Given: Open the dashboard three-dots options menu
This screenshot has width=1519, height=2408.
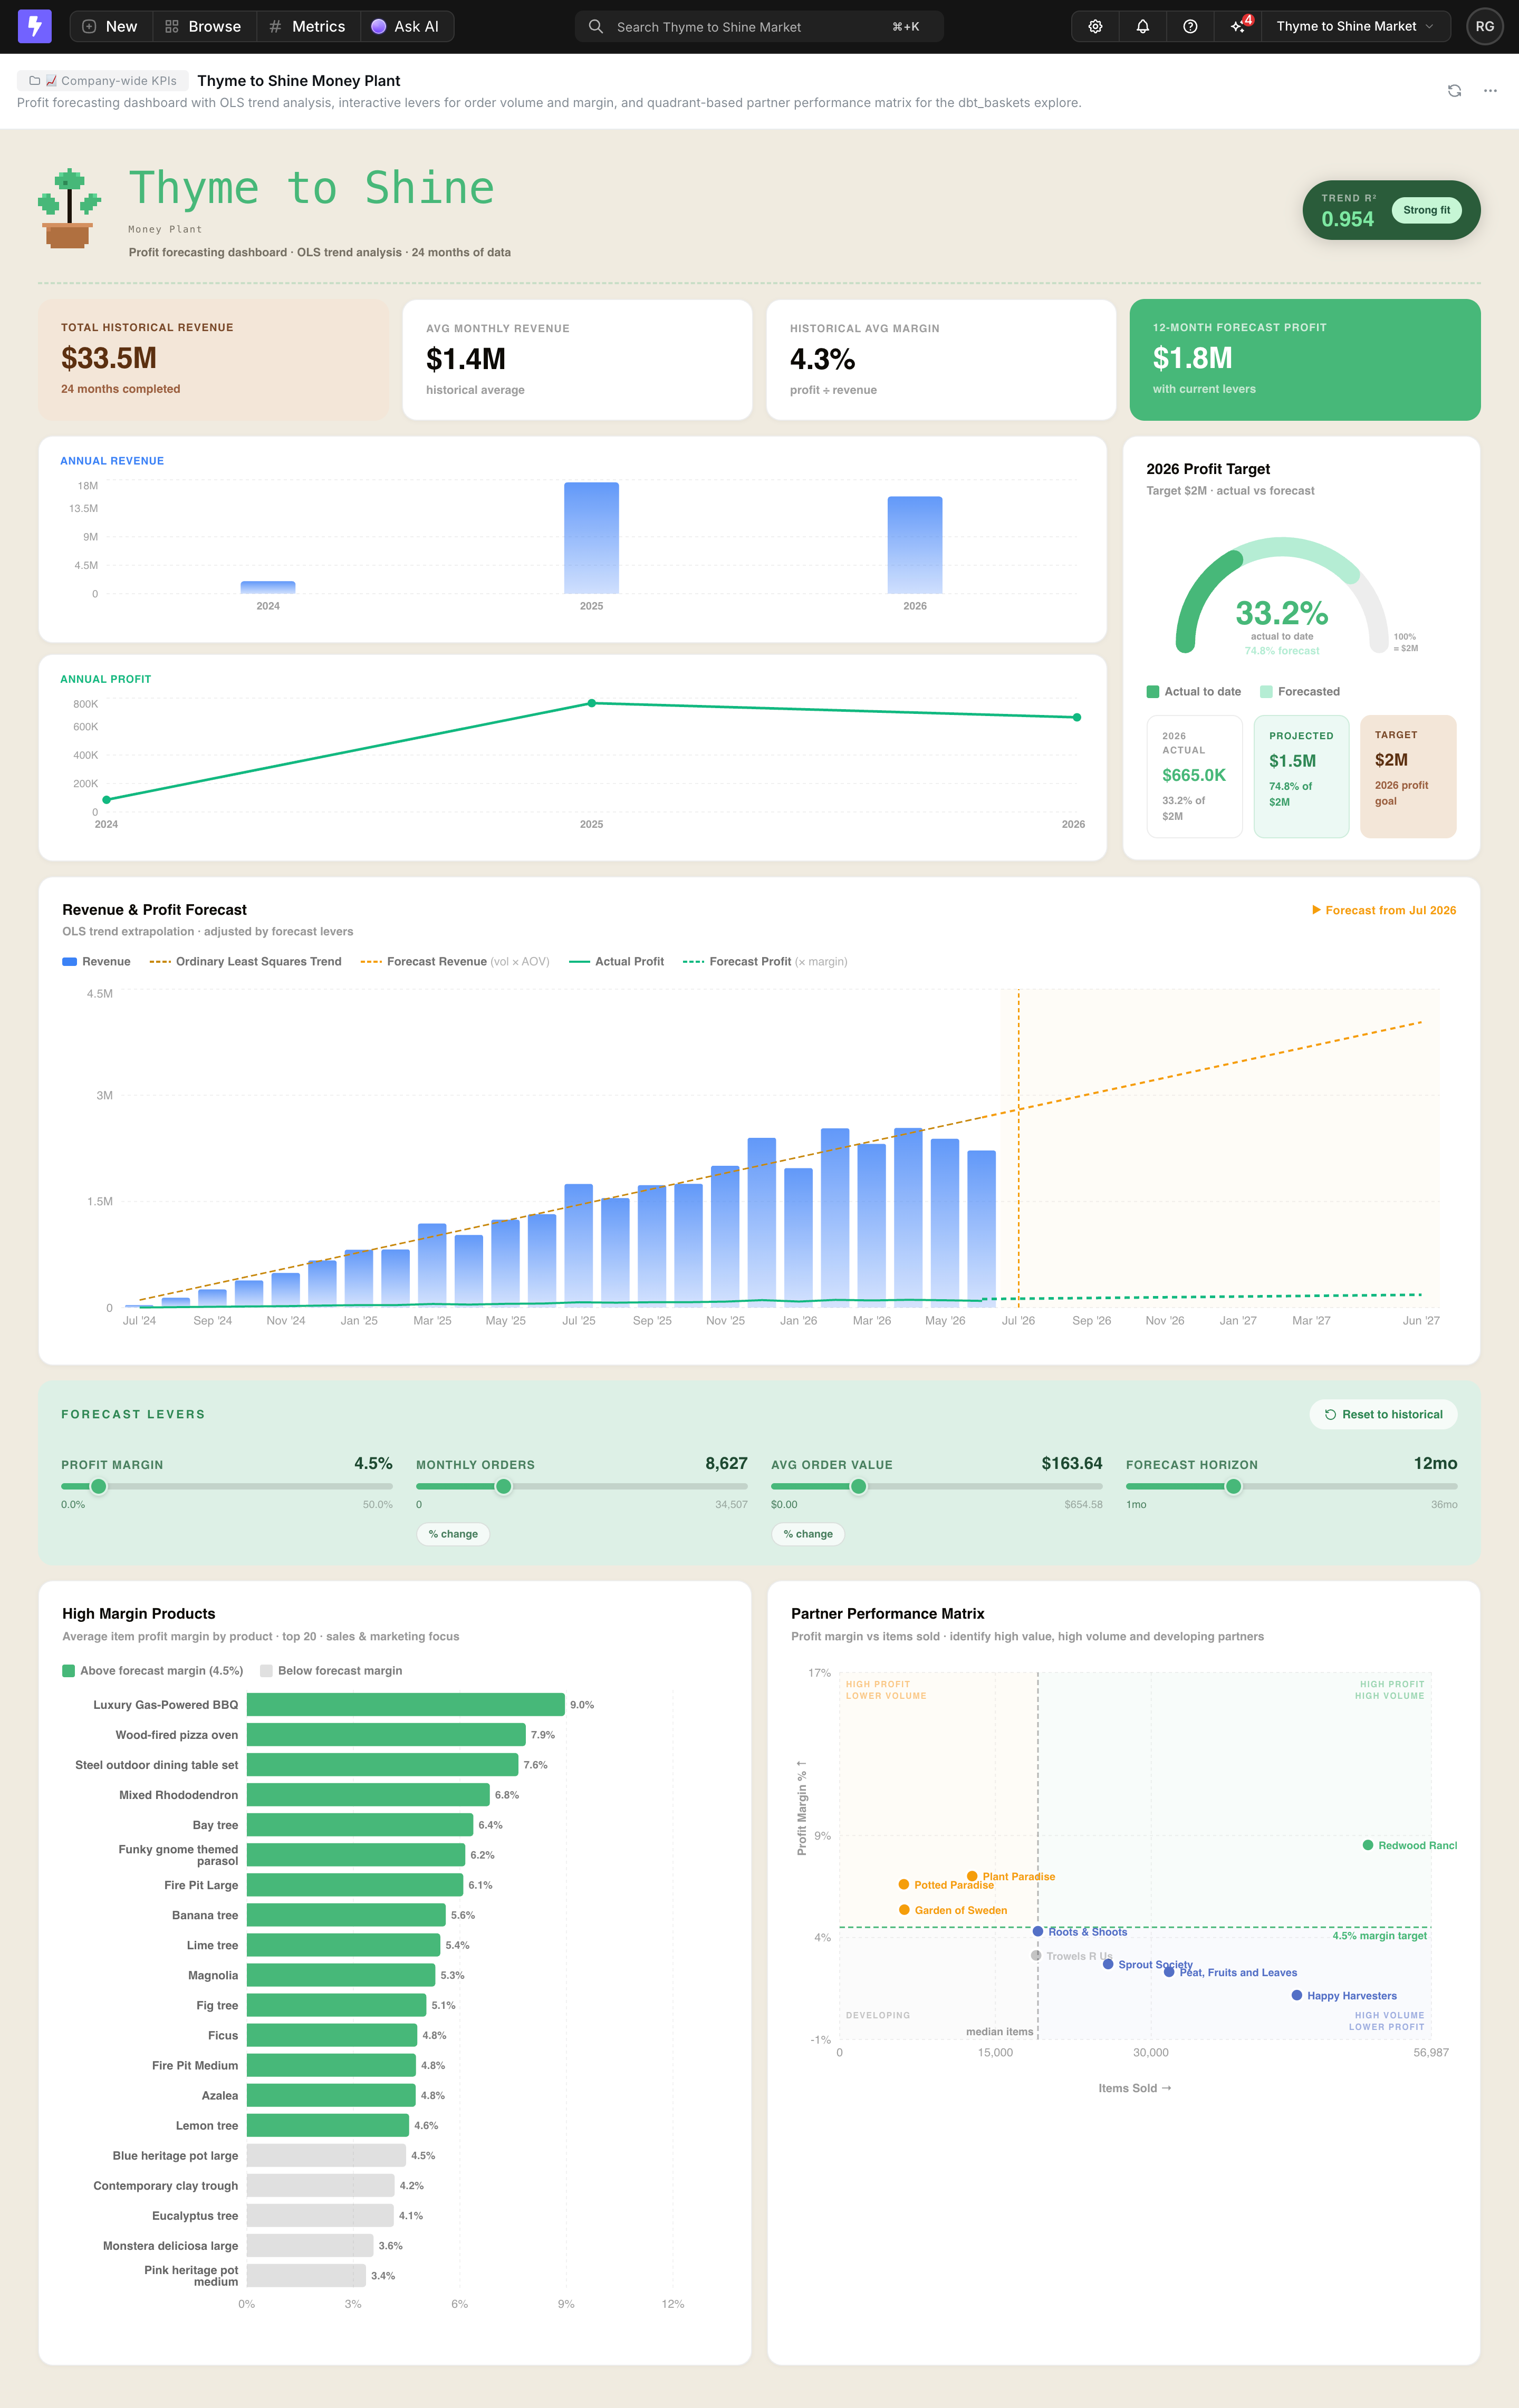Looking at the screenshot, I should coord(1490,91).
